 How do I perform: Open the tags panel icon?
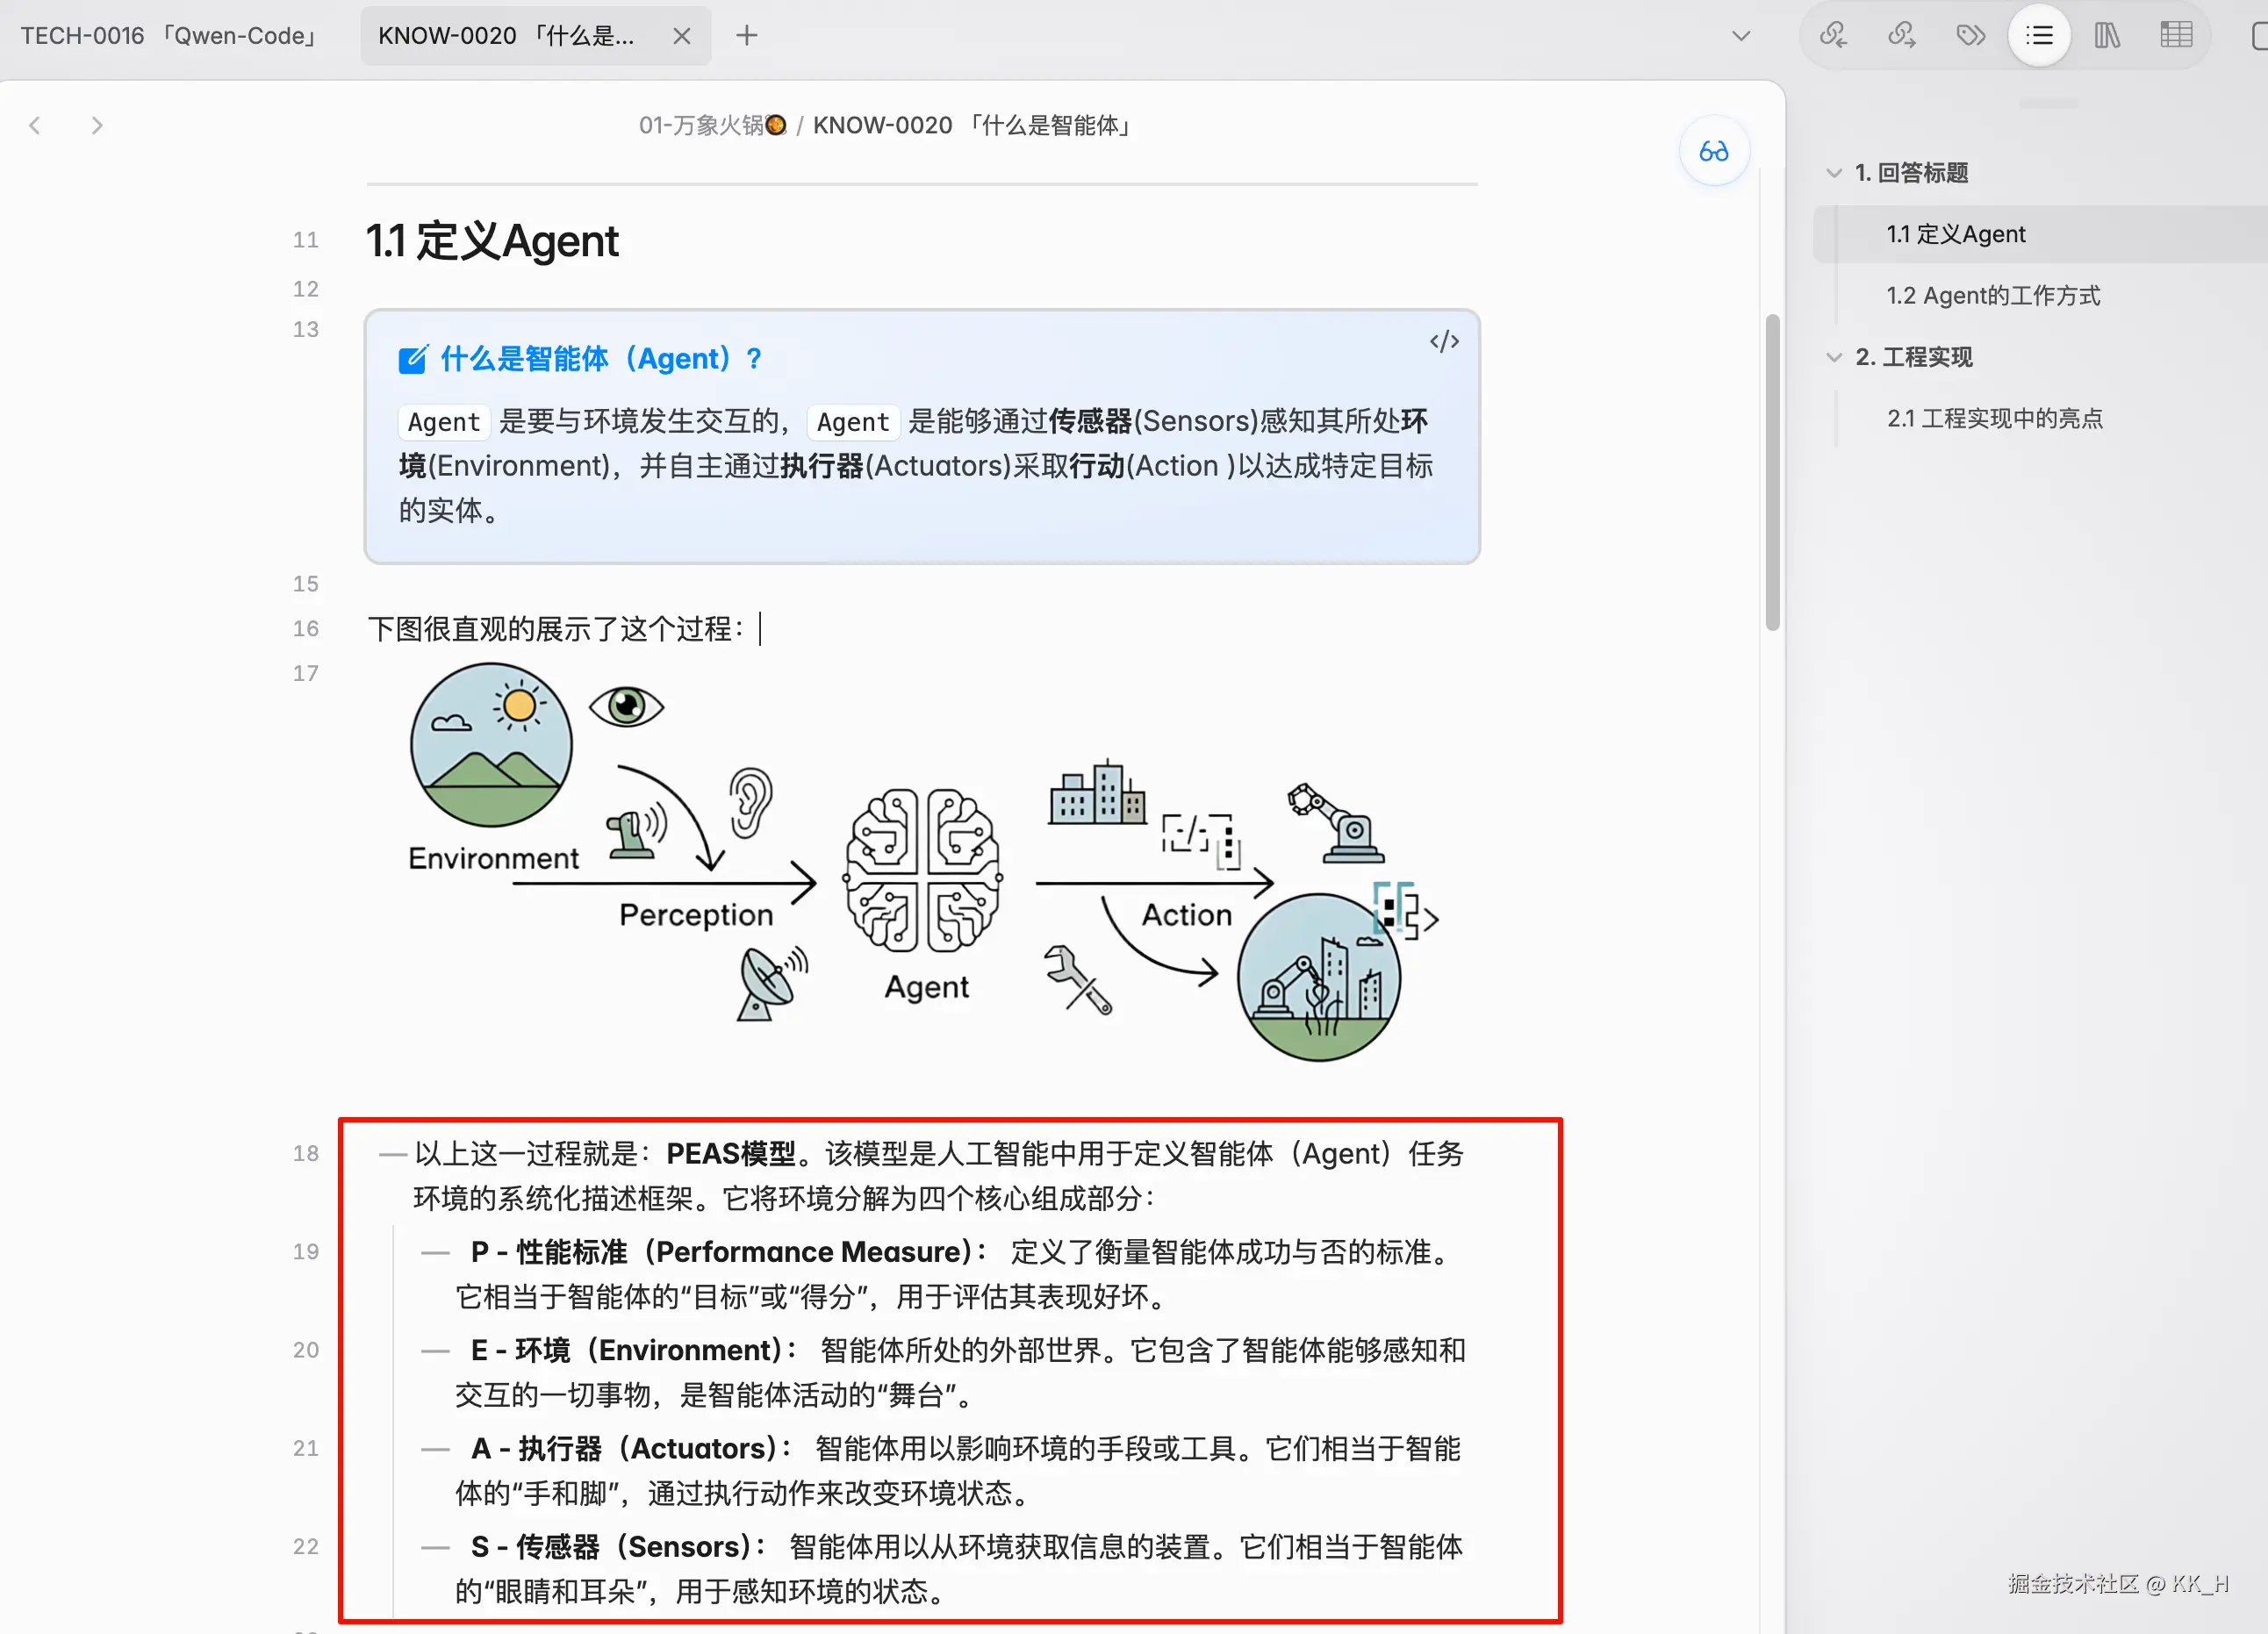tap(1970, 34)
